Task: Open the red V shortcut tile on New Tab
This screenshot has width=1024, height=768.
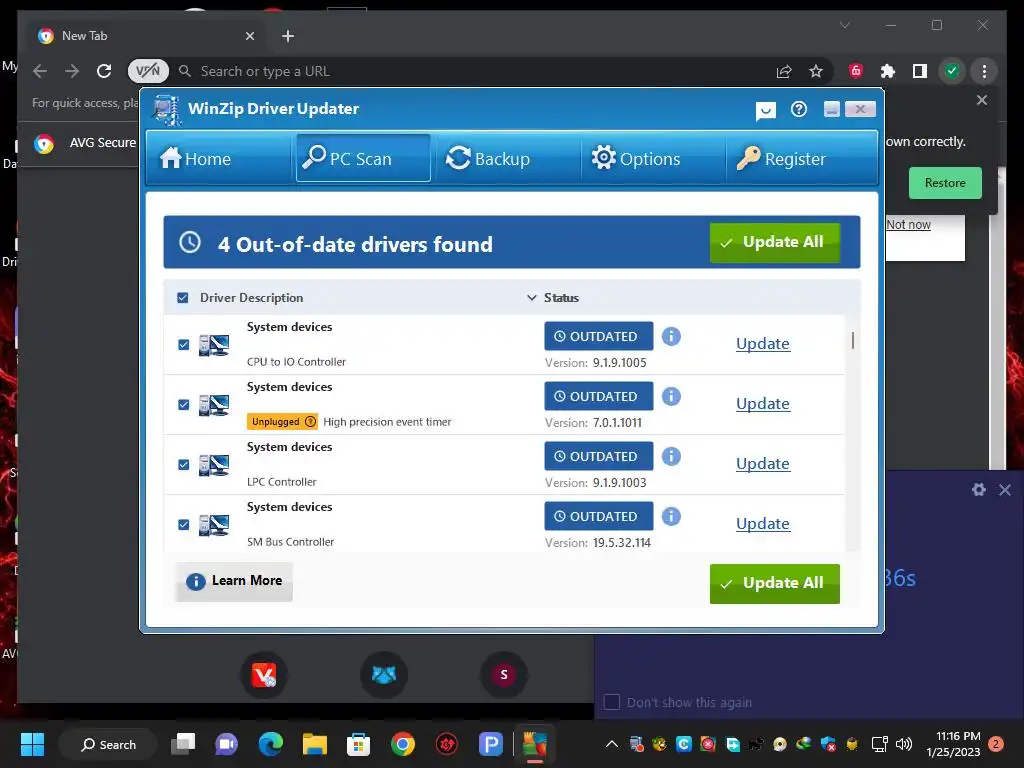Action: coord(264,675)
